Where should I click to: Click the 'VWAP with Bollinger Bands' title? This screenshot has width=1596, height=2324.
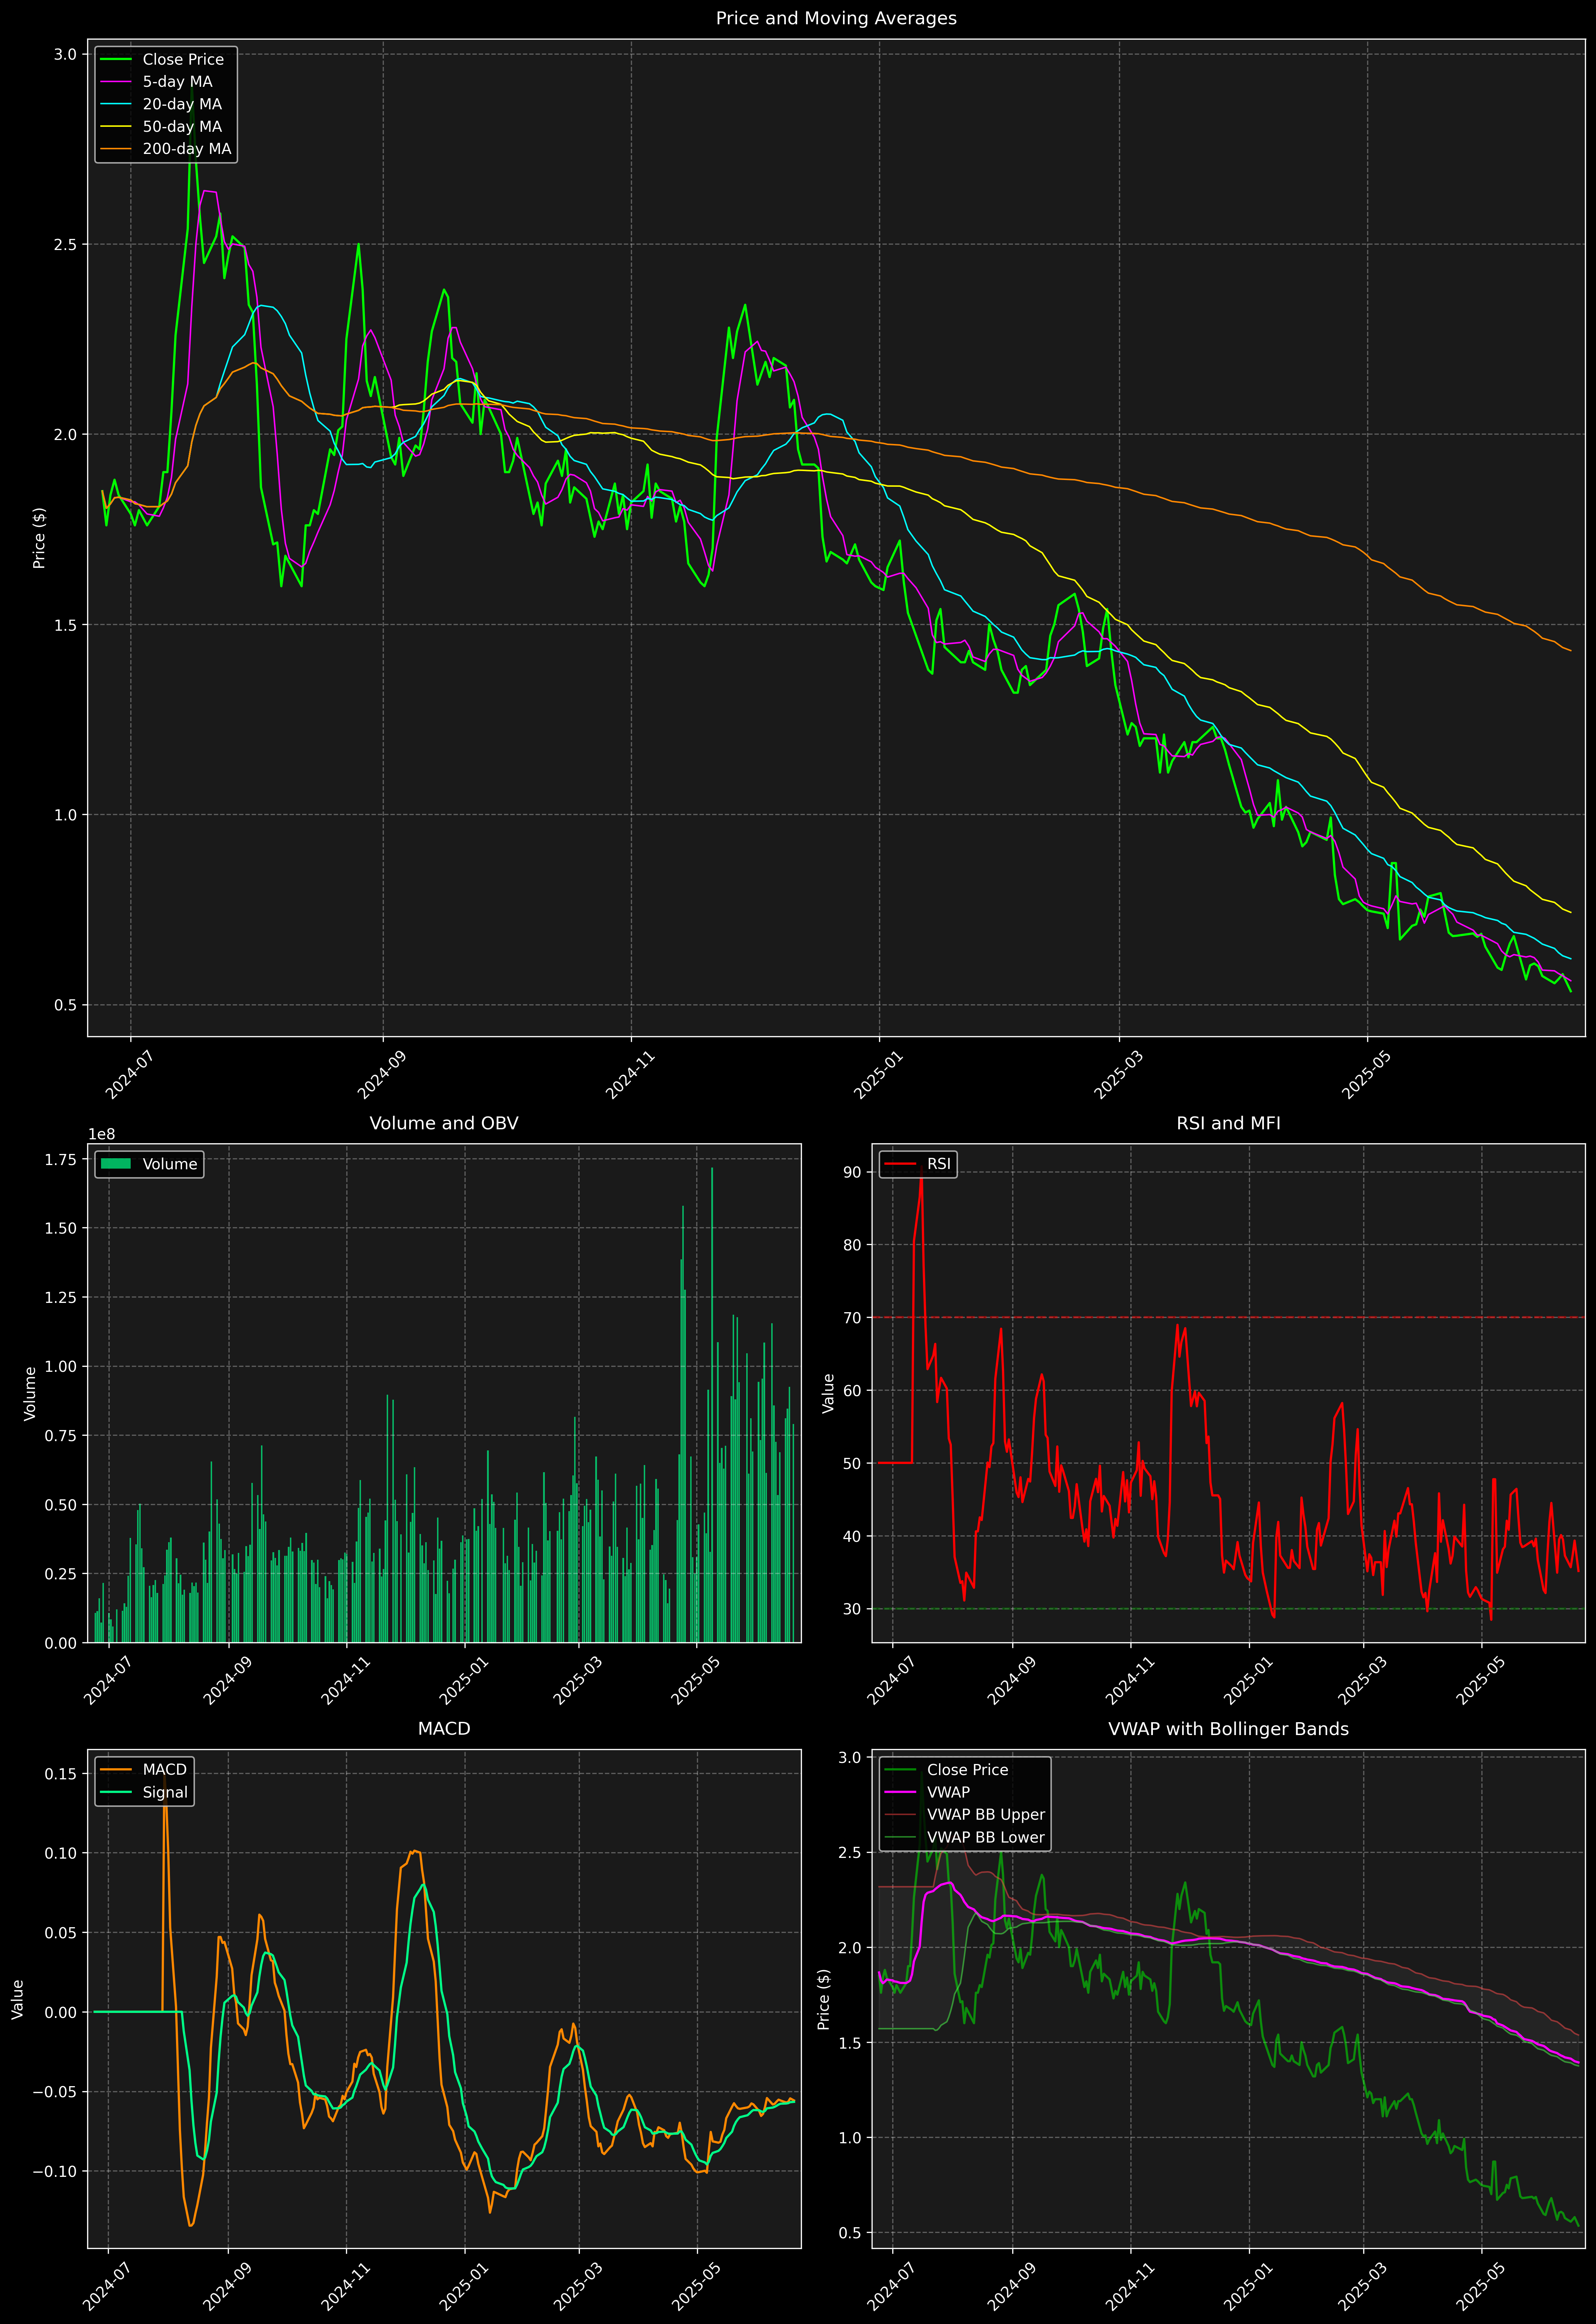[x=1228, y=1729]
